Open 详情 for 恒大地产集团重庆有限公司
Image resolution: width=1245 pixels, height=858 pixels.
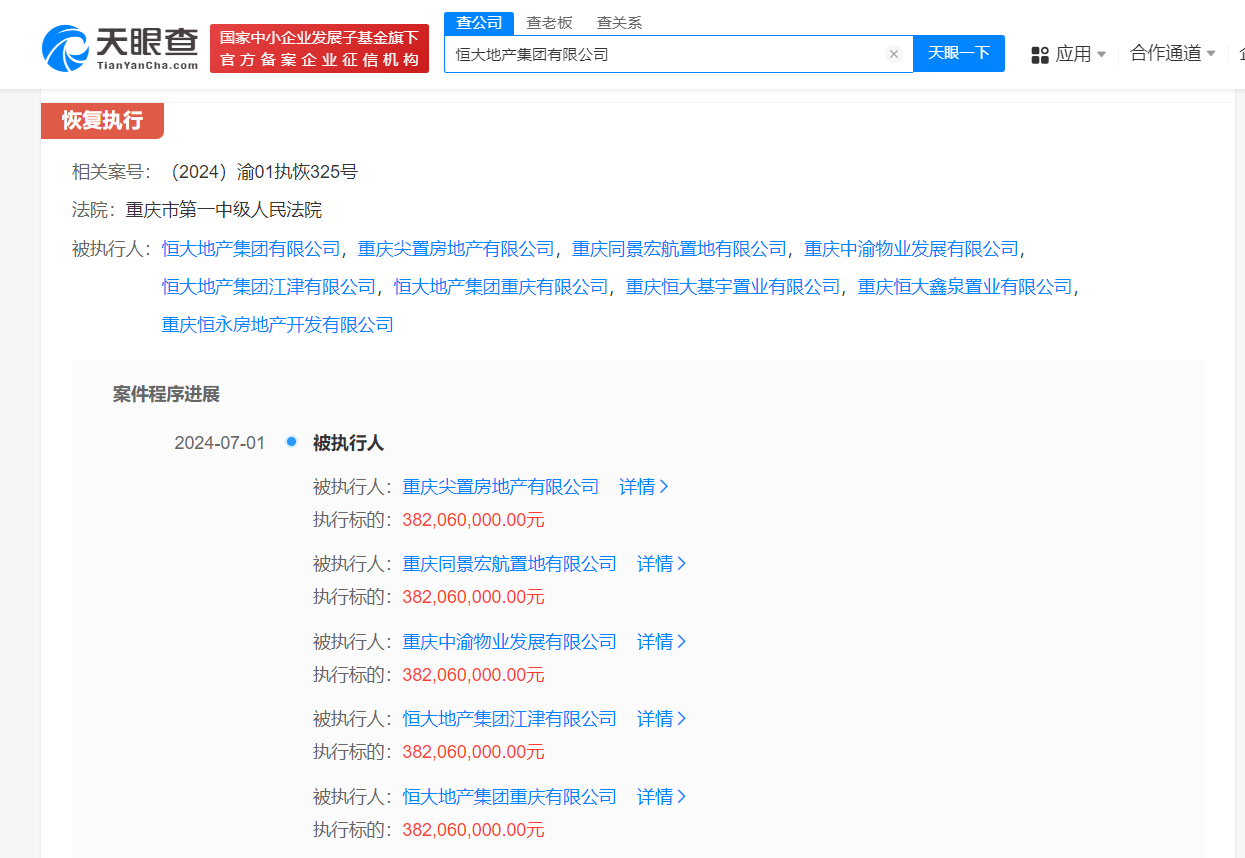pyautogui.click(x=661, y=797)
